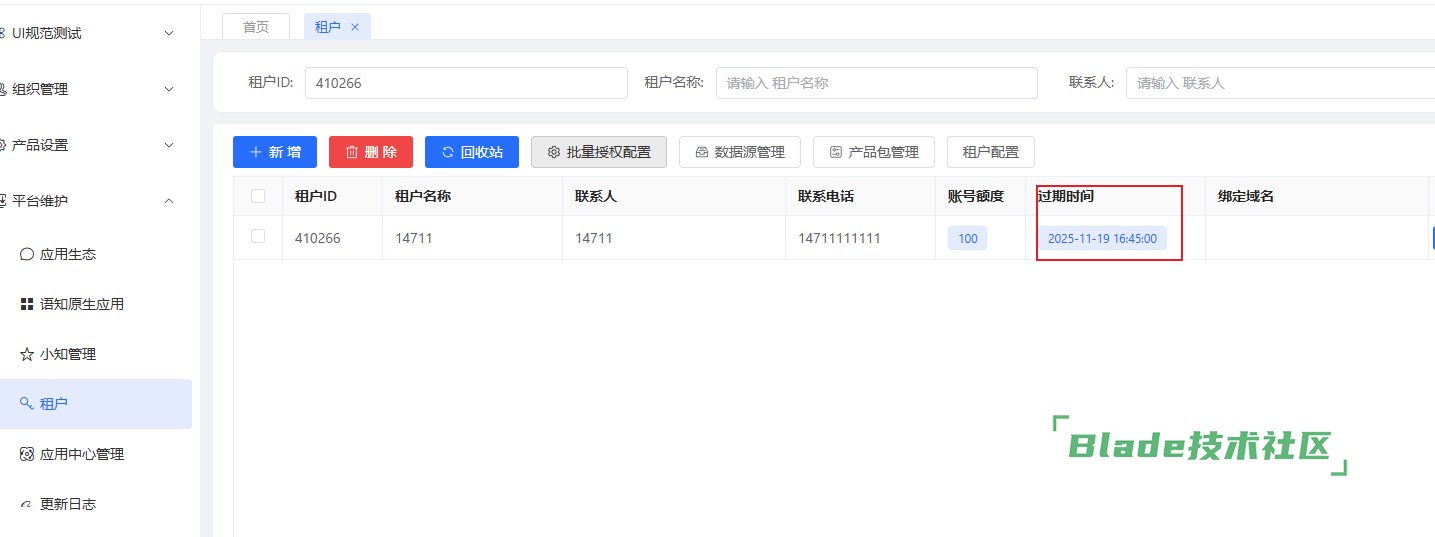
Task: Click the 小知管理 star icon
Action: [27, 354]
